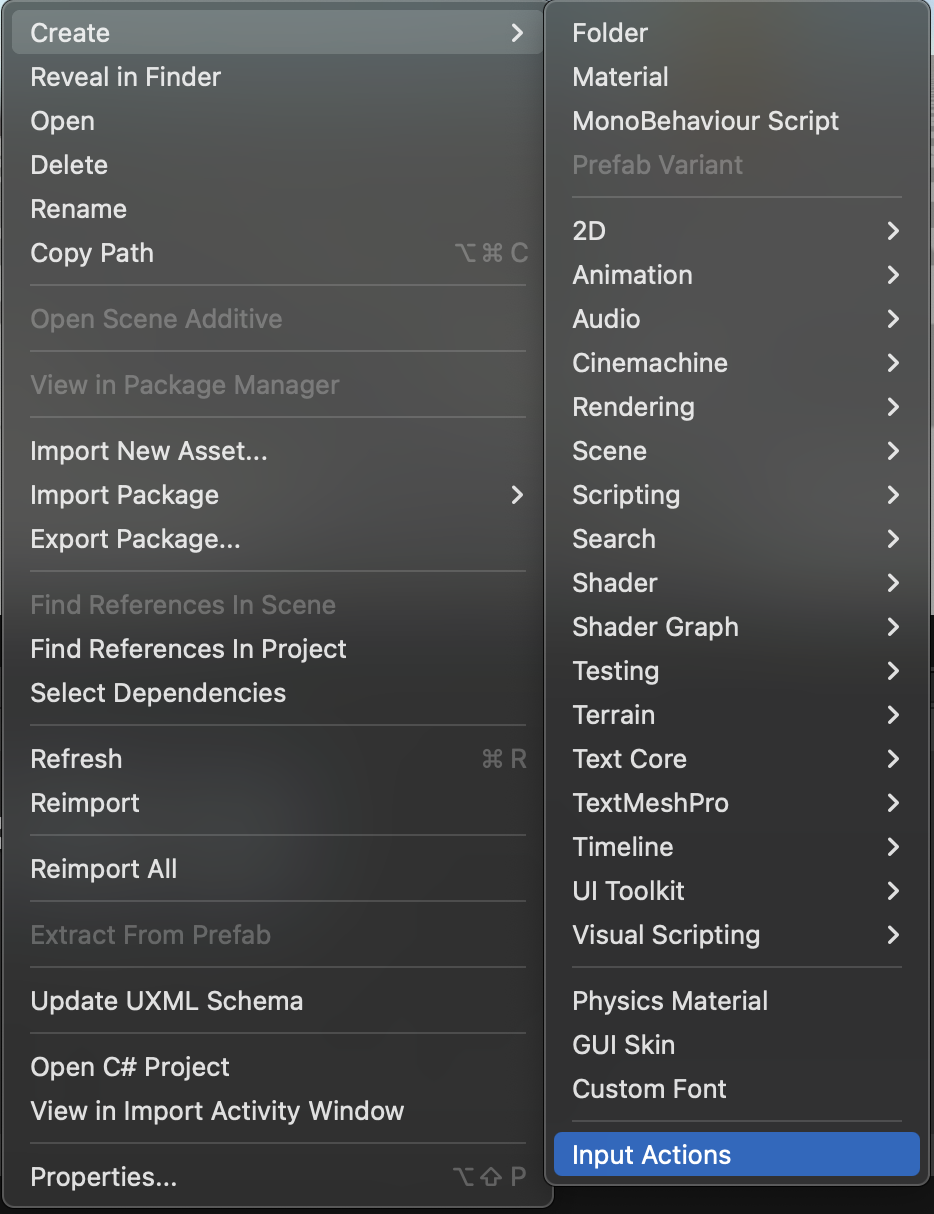934x1214 pixels.
Task: Click Export Package menu entry
Action: click(135, 539)
